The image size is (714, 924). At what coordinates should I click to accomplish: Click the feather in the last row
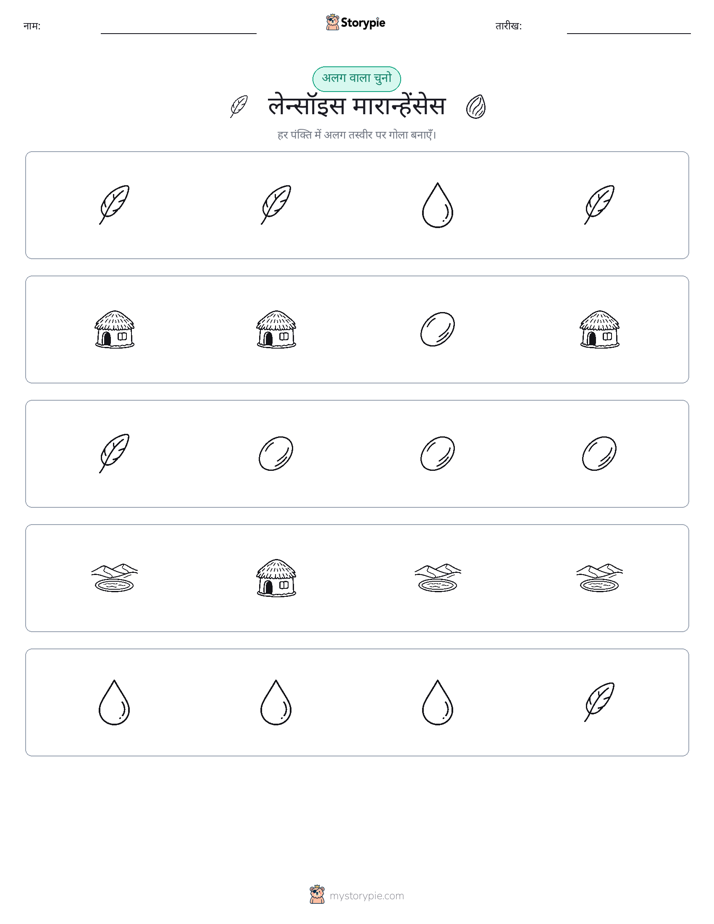599,702
